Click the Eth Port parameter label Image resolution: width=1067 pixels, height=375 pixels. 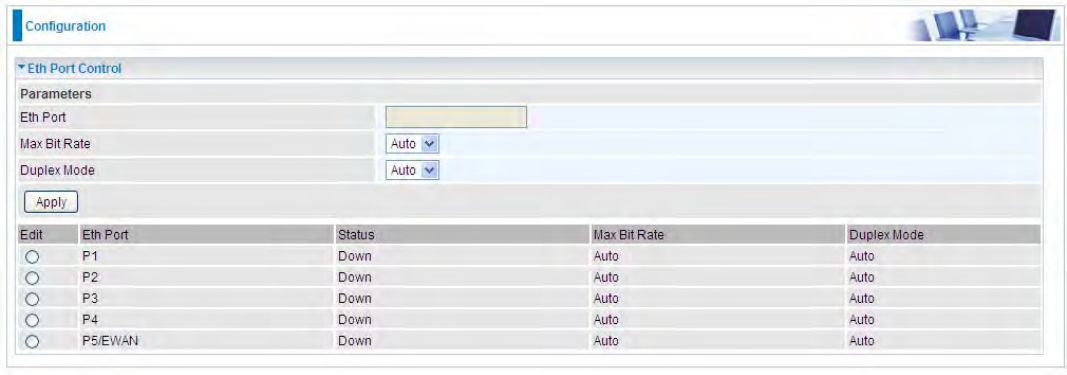click(x=44, y=117)
